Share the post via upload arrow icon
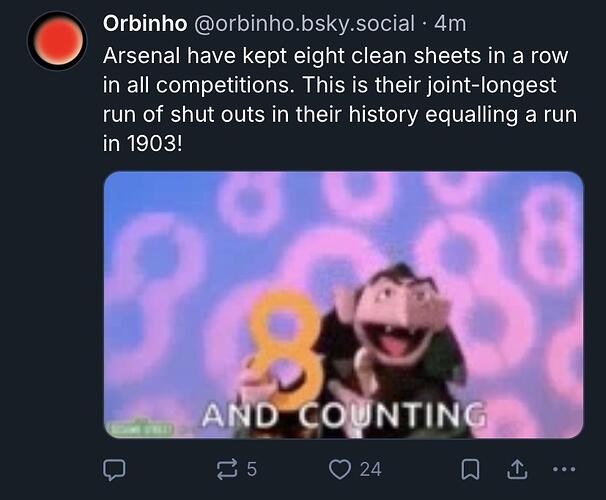This screenshot has height=500, width=606. pos(517,468)
